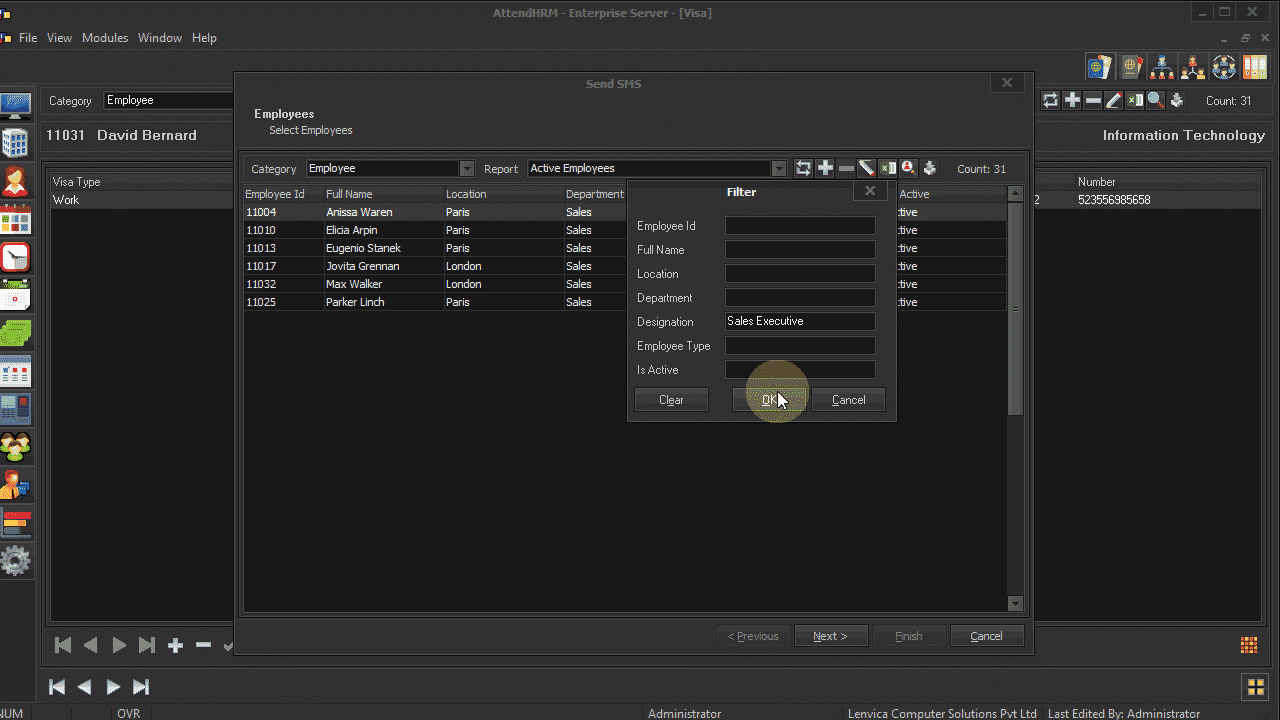Image resolution: width=1280 pixels, height=720 pixels.
Task: Open the Modules menu
Action: pos(105,38)
